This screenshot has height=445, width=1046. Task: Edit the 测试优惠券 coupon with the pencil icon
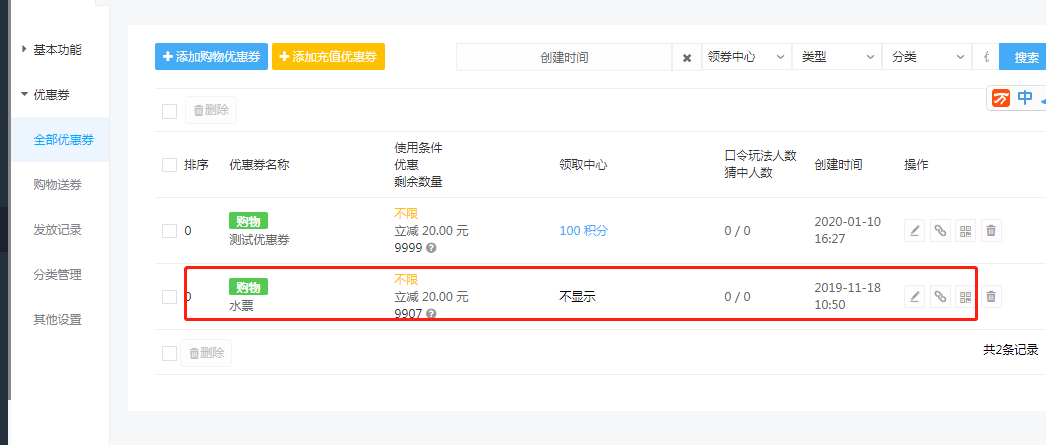point(915,231)
